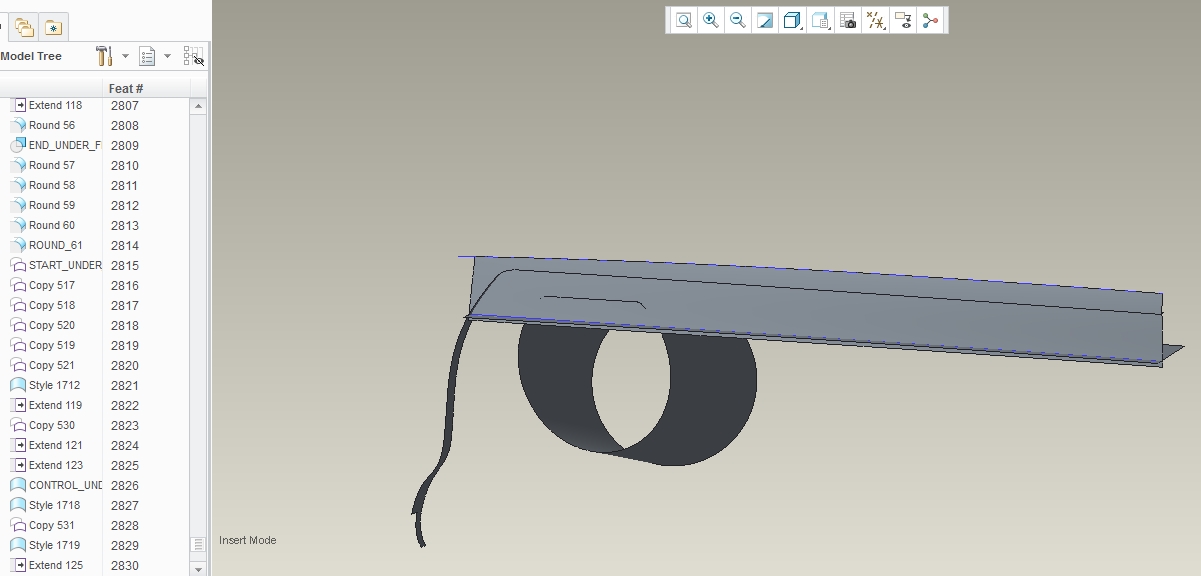Switch to the Folder Browser tab
The width and height of the screenshot is (1201, 576).
(x=24, y=27)
